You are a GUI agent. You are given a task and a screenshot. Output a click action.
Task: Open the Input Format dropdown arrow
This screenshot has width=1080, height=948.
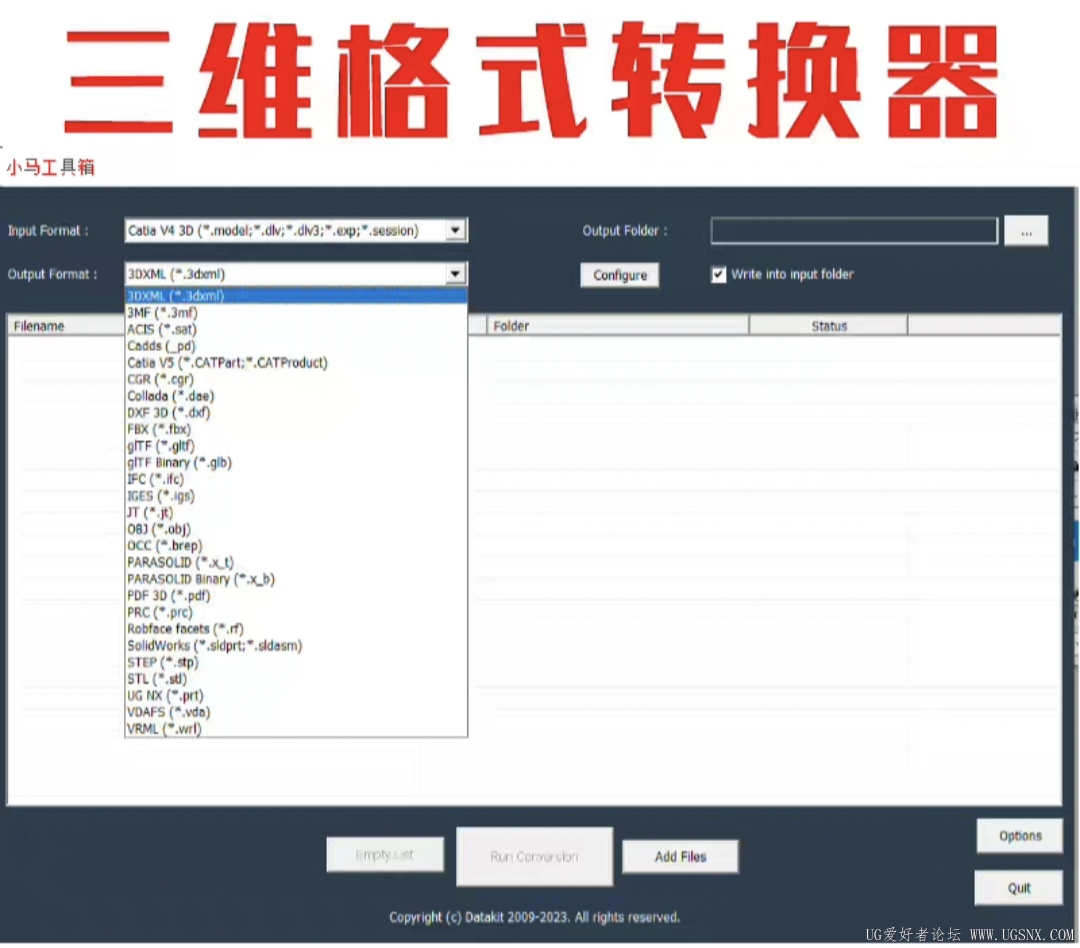coord(455,230)
